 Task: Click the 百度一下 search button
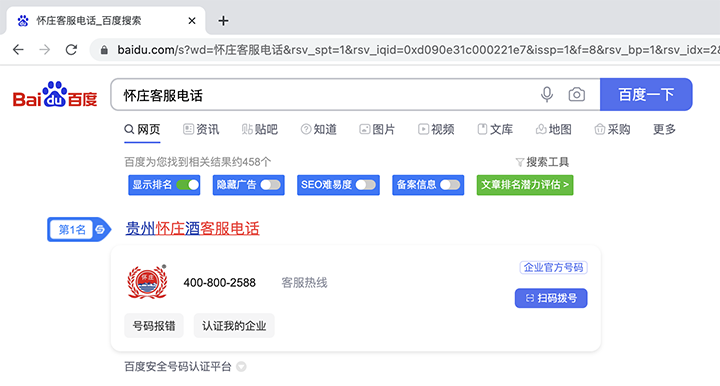(646, 95)
